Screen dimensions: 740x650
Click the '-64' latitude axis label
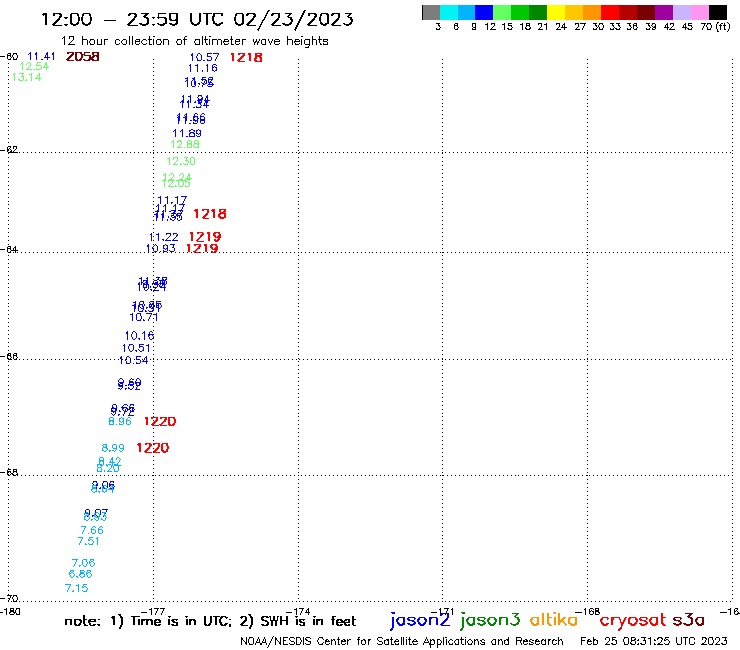[x=9, y=249]
